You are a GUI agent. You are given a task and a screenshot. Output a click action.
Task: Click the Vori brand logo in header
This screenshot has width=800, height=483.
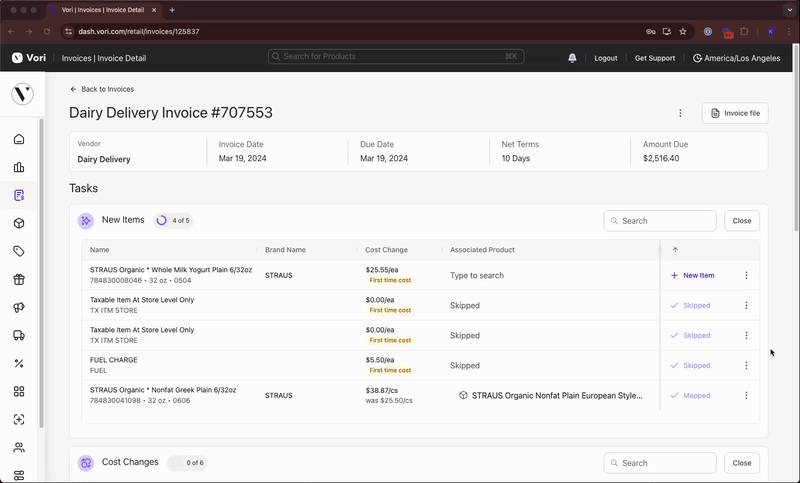[x=29, y=58]
